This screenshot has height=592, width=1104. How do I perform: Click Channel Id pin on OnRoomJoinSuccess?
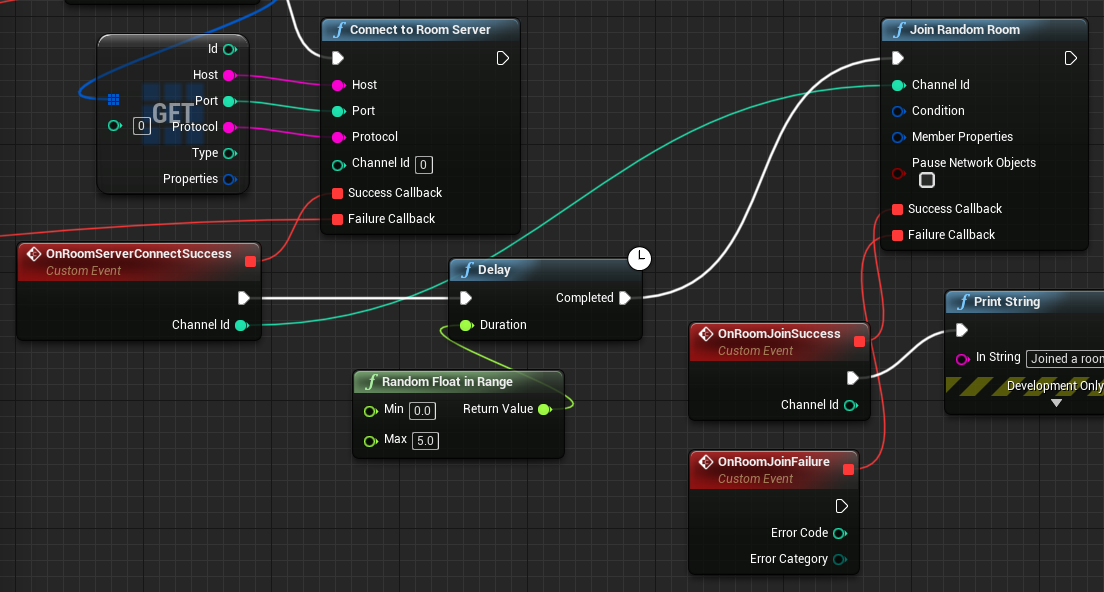click(851, 405)
